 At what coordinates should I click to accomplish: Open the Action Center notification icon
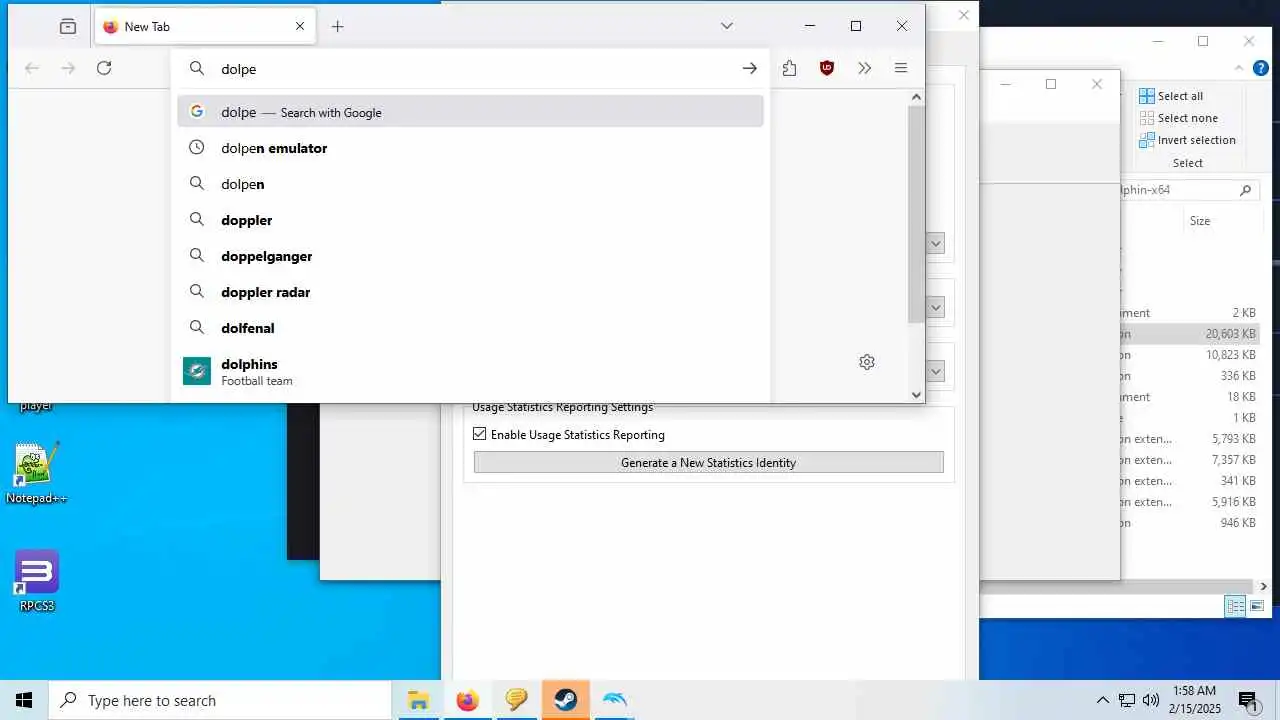(1249, 700)
